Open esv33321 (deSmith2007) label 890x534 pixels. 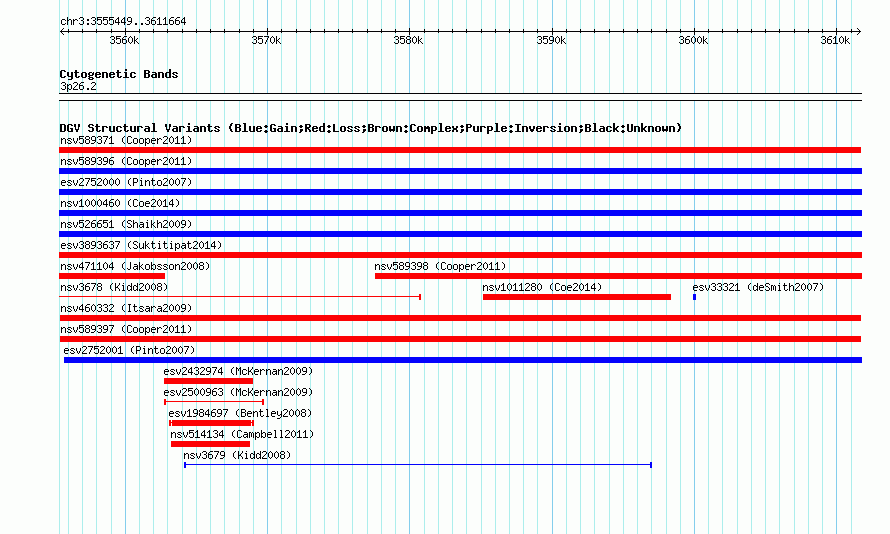point(758,287)
